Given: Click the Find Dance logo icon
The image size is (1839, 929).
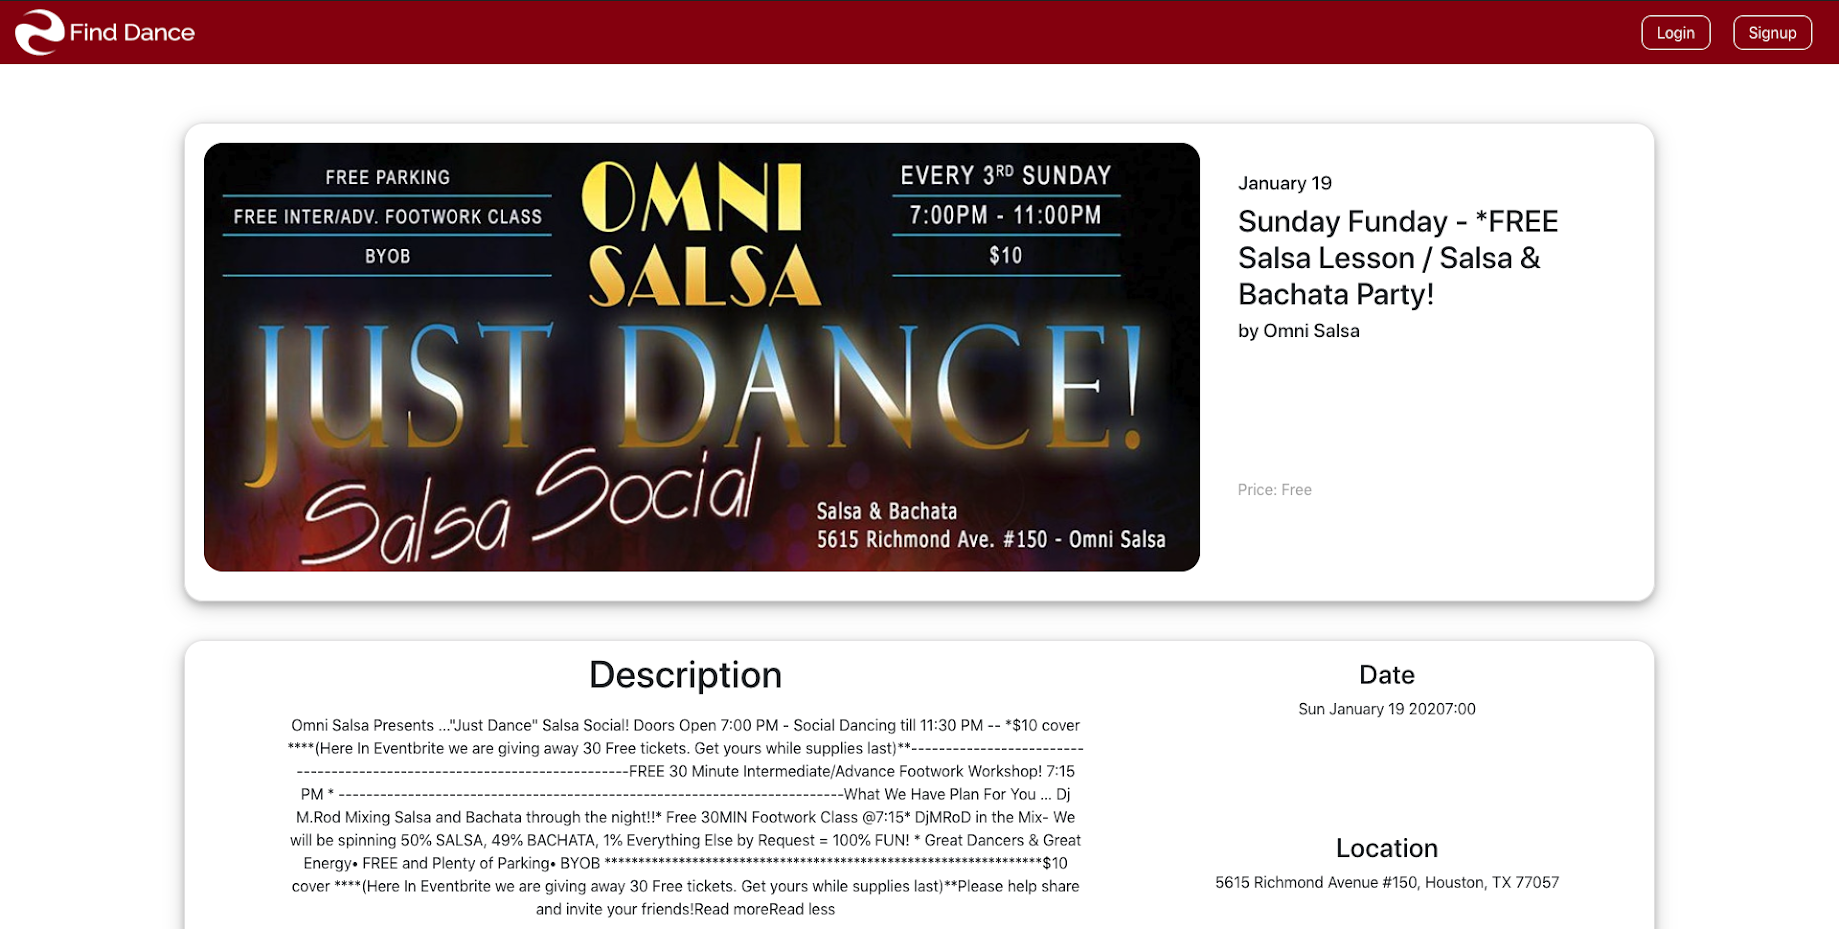Looking at the screenshot, I should coord(39,32).
